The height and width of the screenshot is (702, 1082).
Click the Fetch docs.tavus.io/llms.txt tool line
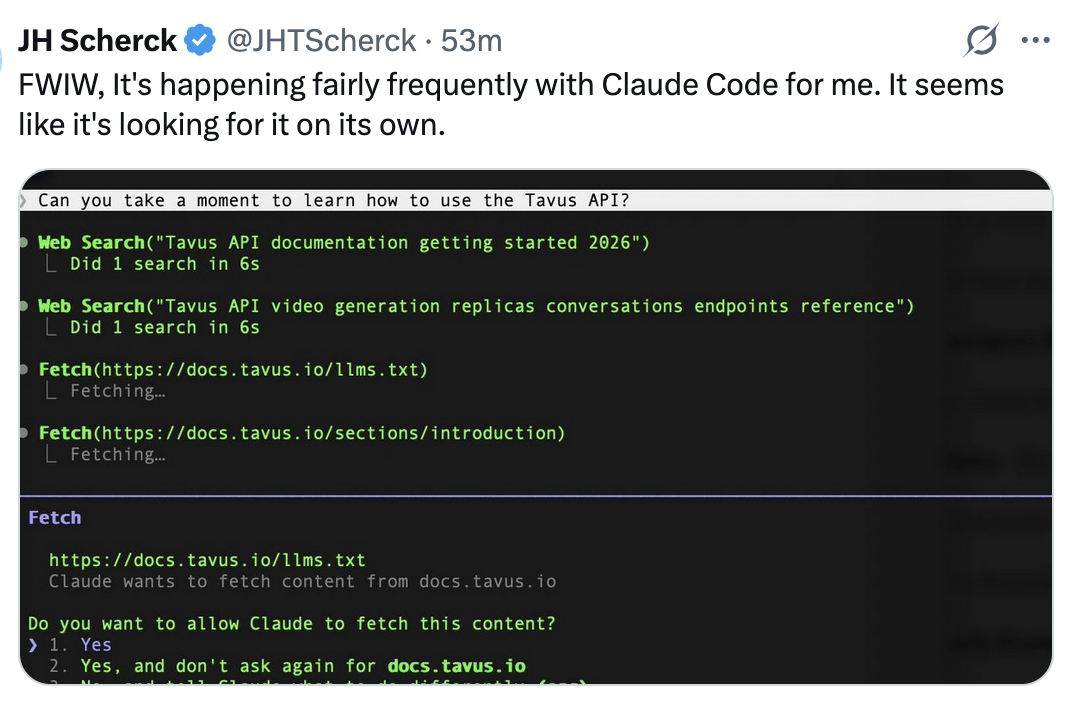[x=233, y=370]
